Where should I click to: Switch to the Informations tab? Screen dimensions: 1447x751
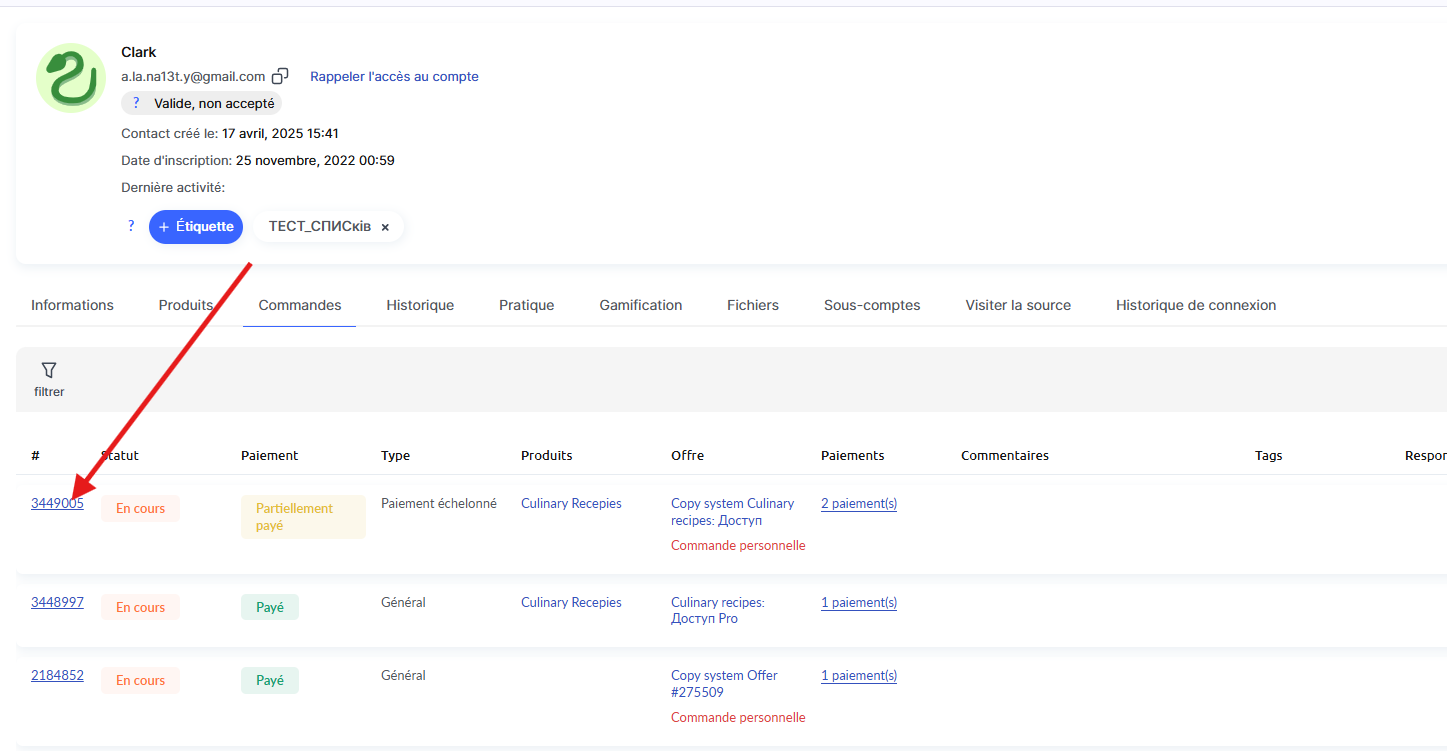pos(72,305)
